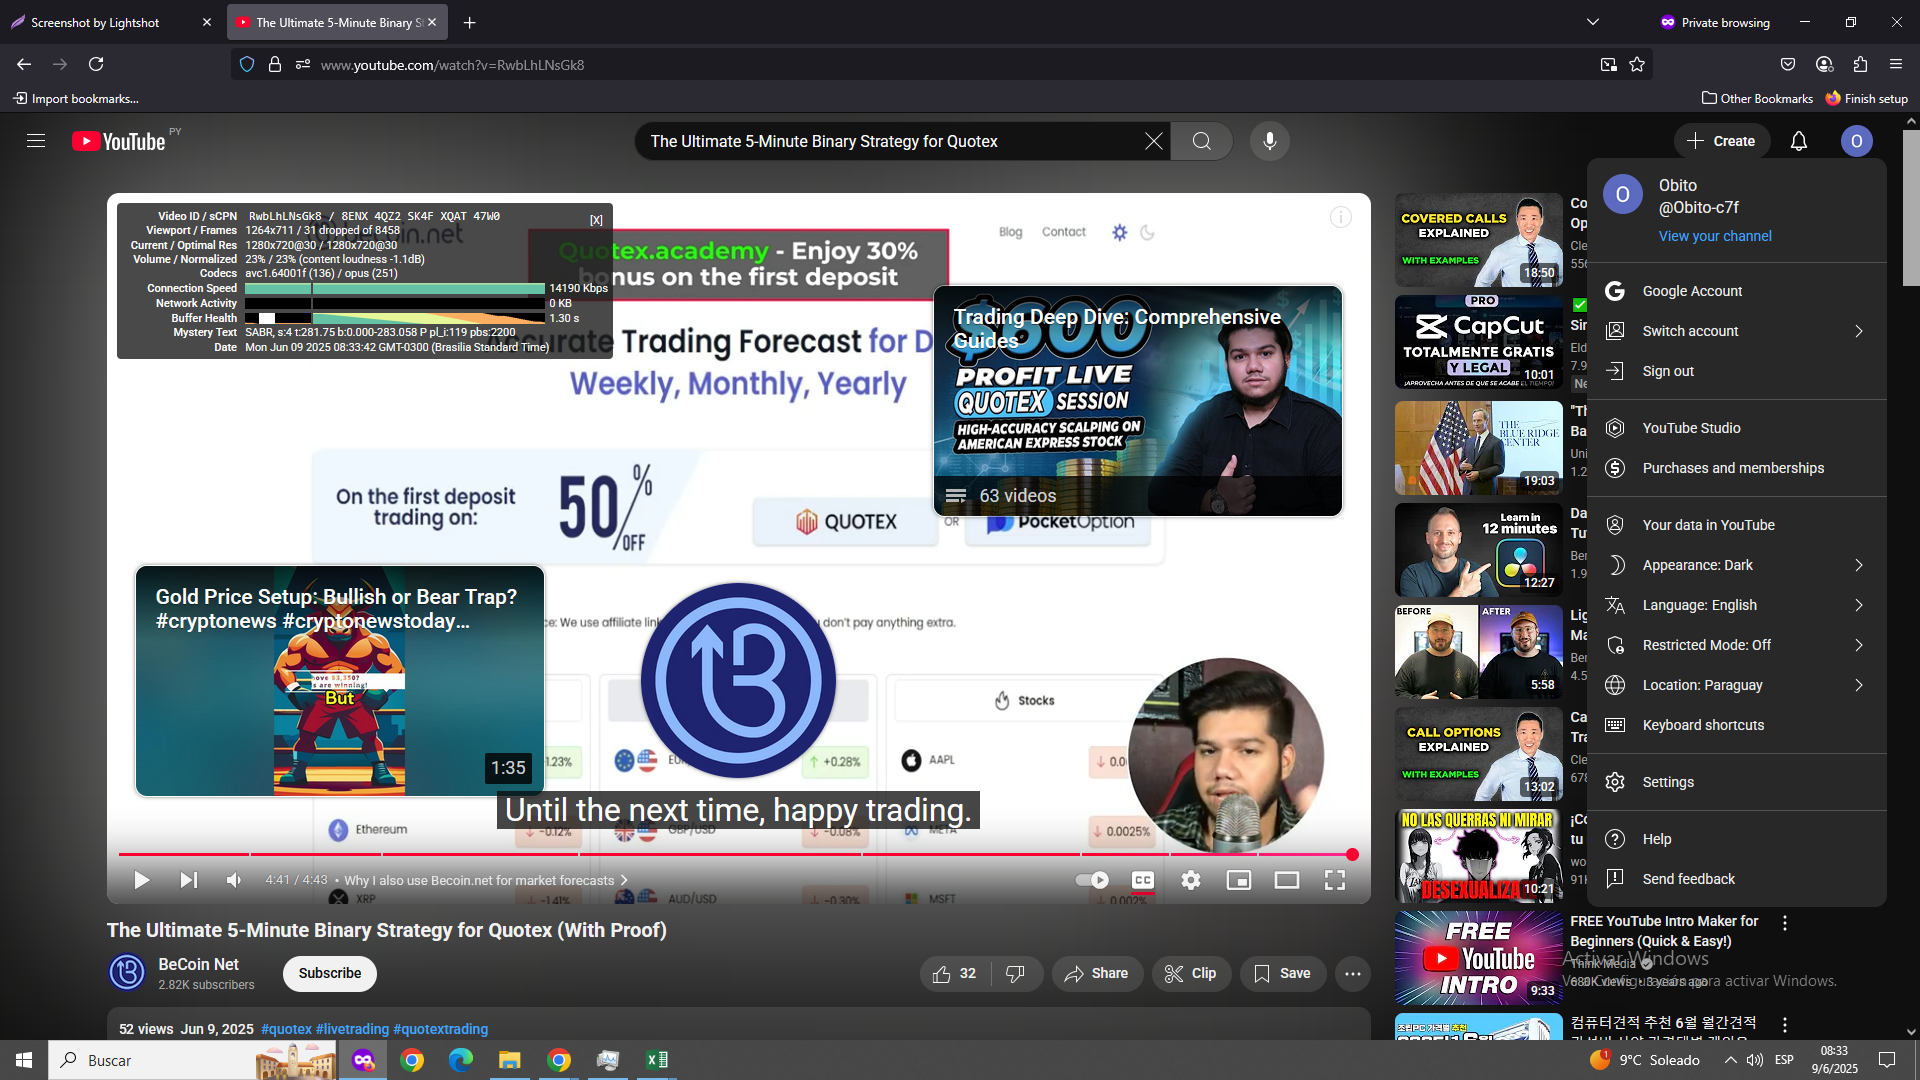1920x1080 pixels.
Task: Expand the Restricted Mode: Off option
Action: coord(1736,645)
